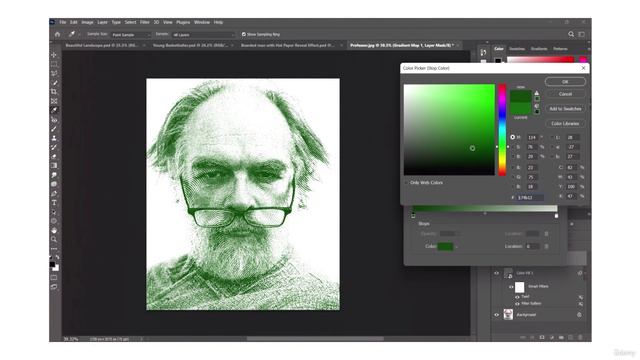Select the Move tool
Image resolution: width=640 pixels, height=360 pixels.
54,55
